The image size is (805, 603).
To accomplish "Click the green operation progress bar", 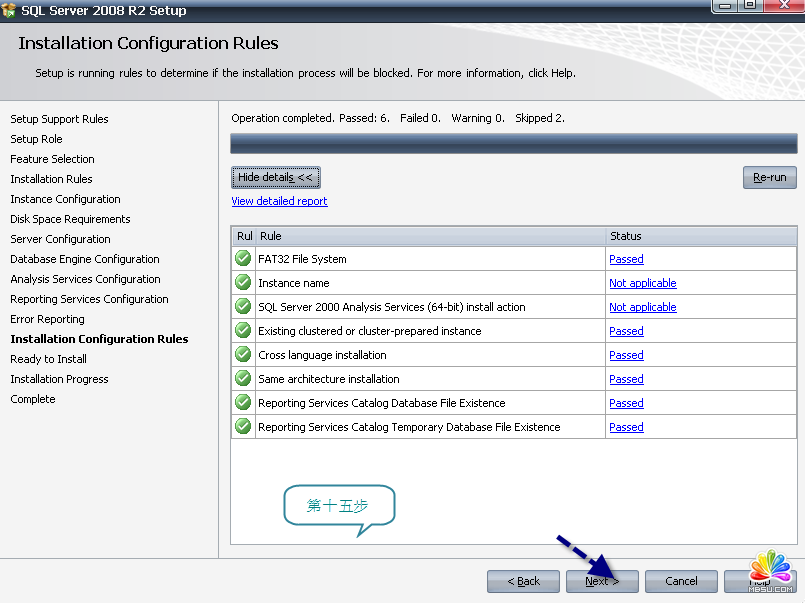I will [x=513, y=144].
